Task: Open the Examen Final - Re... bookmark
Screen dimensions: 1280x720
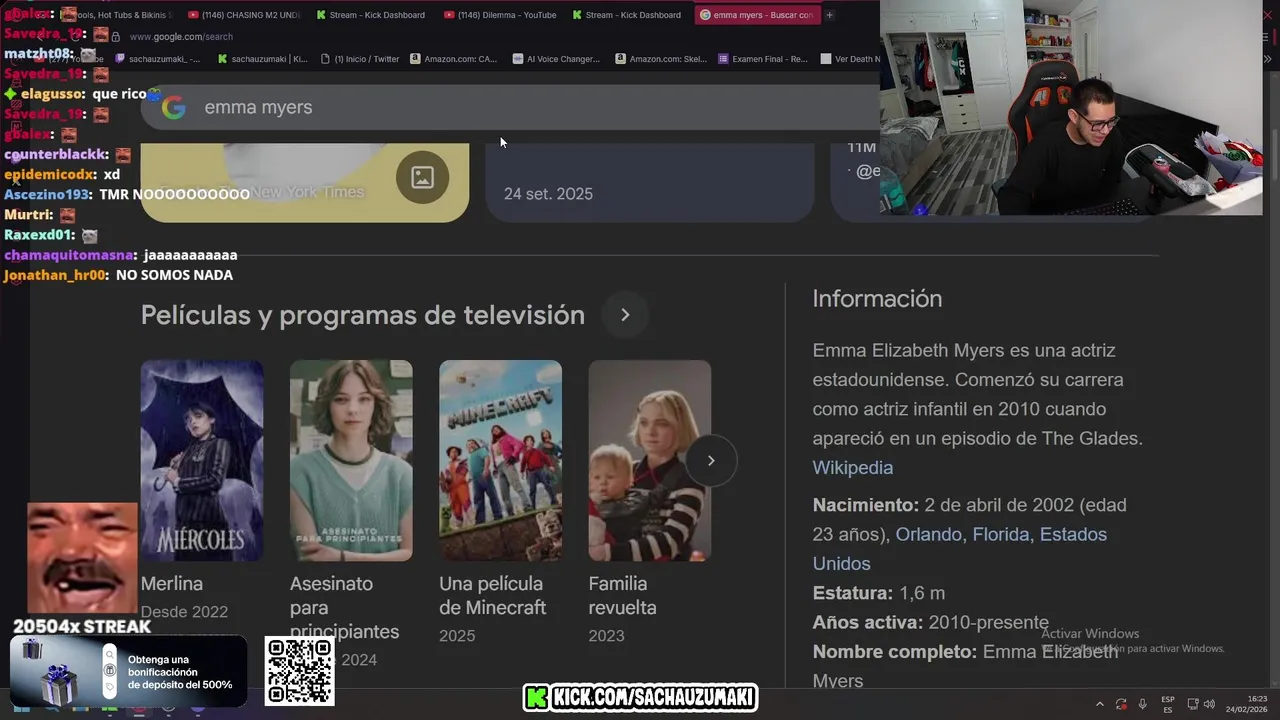Action: pyautogui.click(x=763, y=59)
